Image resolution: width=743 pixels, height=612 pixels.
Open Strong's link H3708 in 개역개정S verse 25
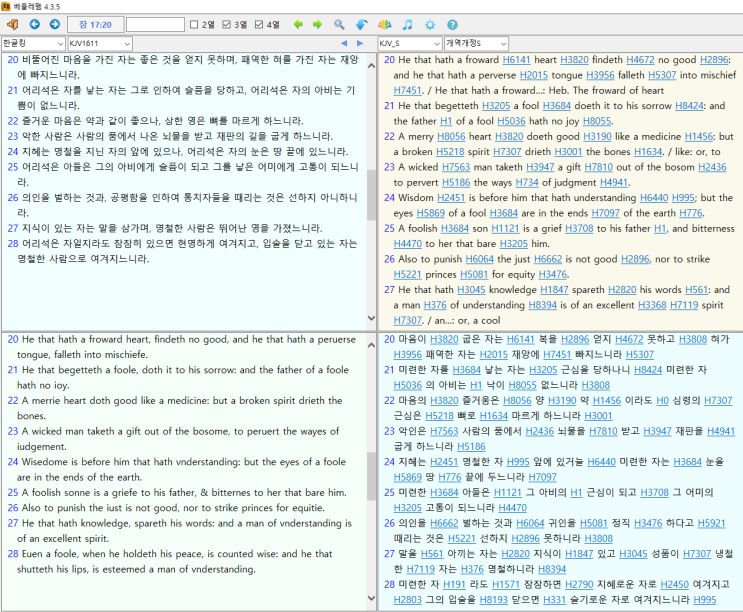[x=654, y=493]
